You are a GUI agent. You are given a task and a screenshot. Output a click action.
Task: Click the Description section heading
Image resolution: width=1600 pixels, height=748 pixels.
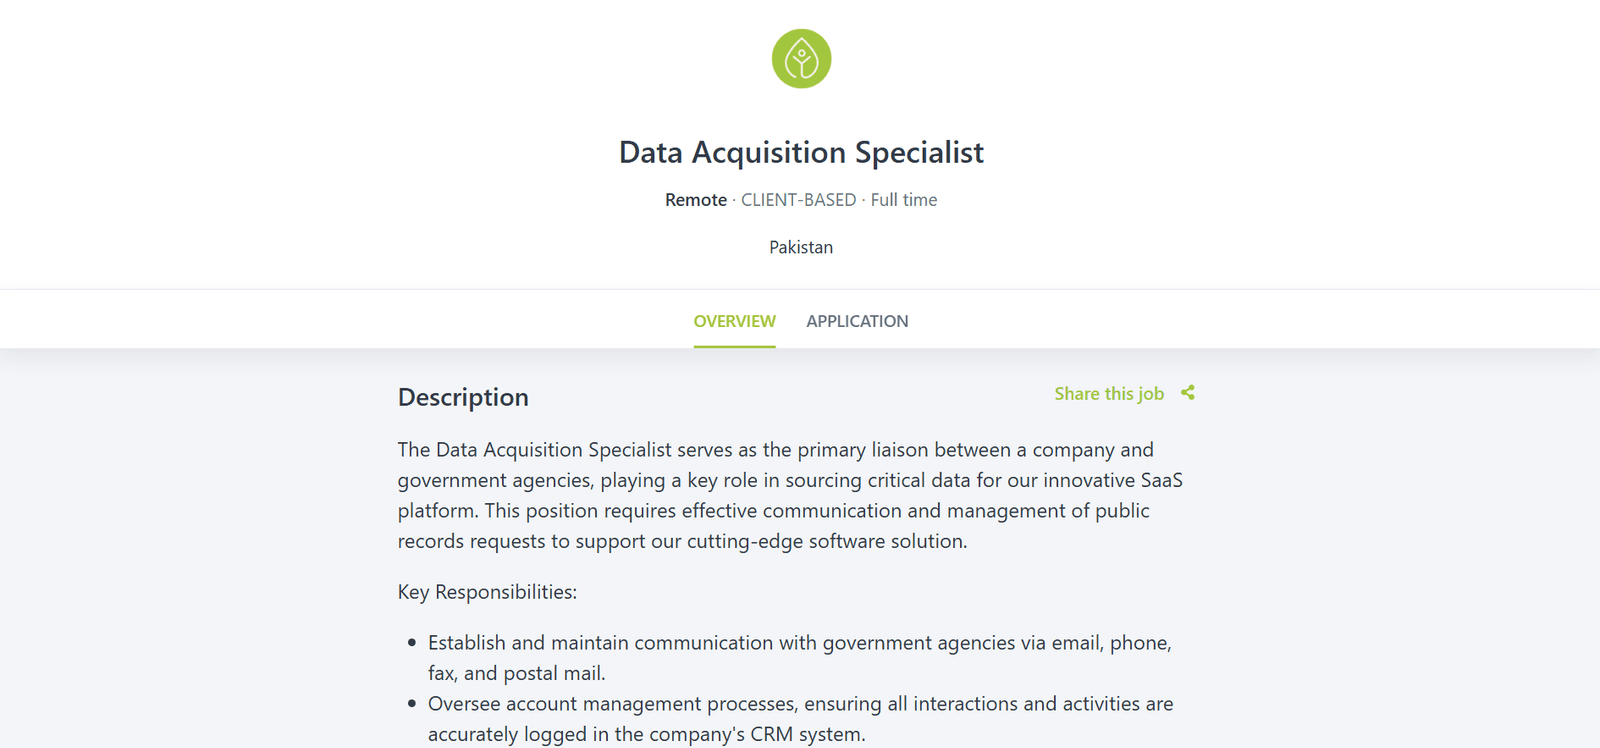(x=463, y=397)
